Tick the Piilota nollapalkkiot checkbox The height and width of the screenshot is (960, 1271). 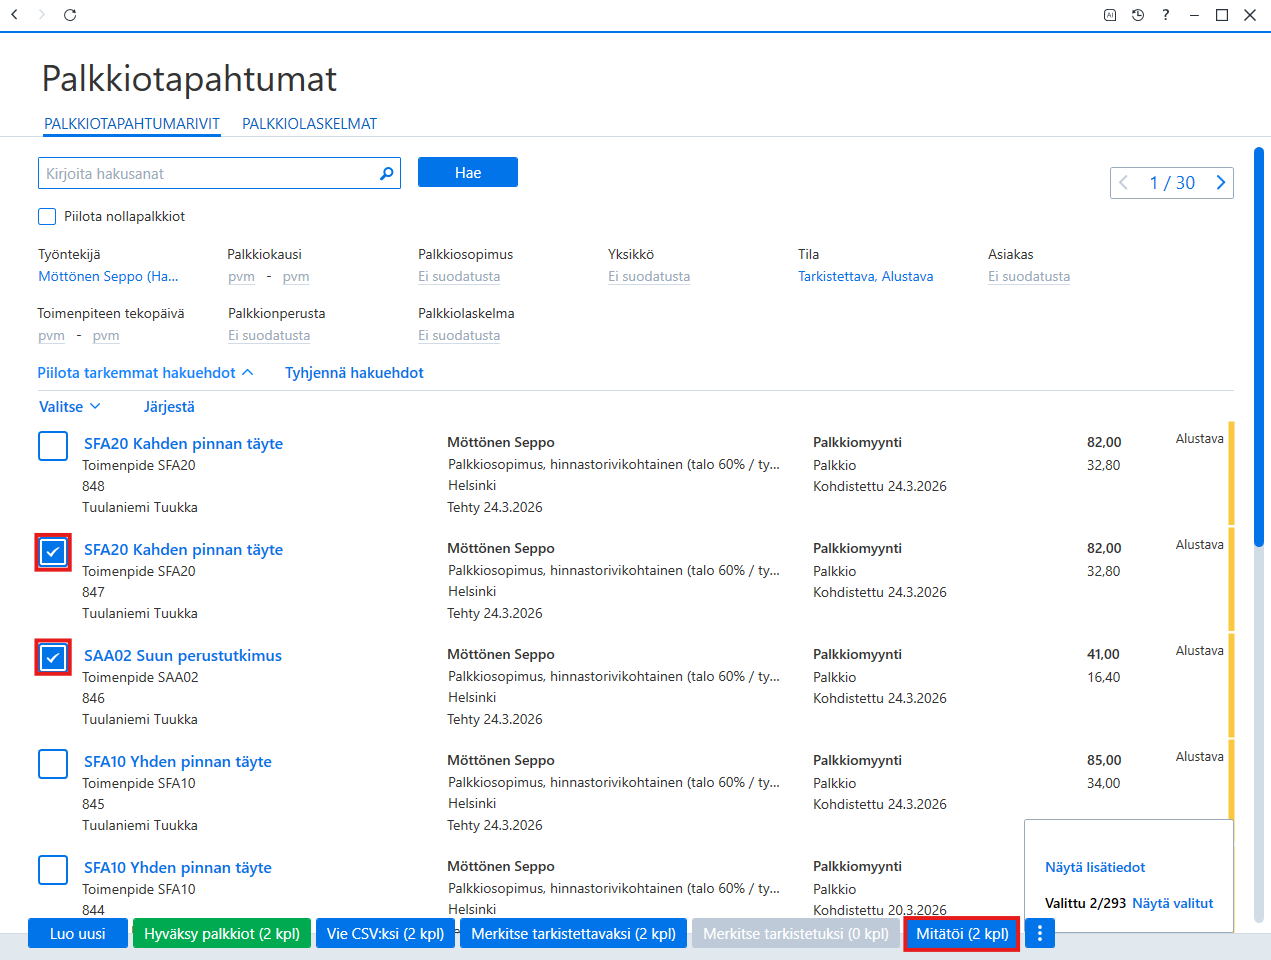coord(47,216)
